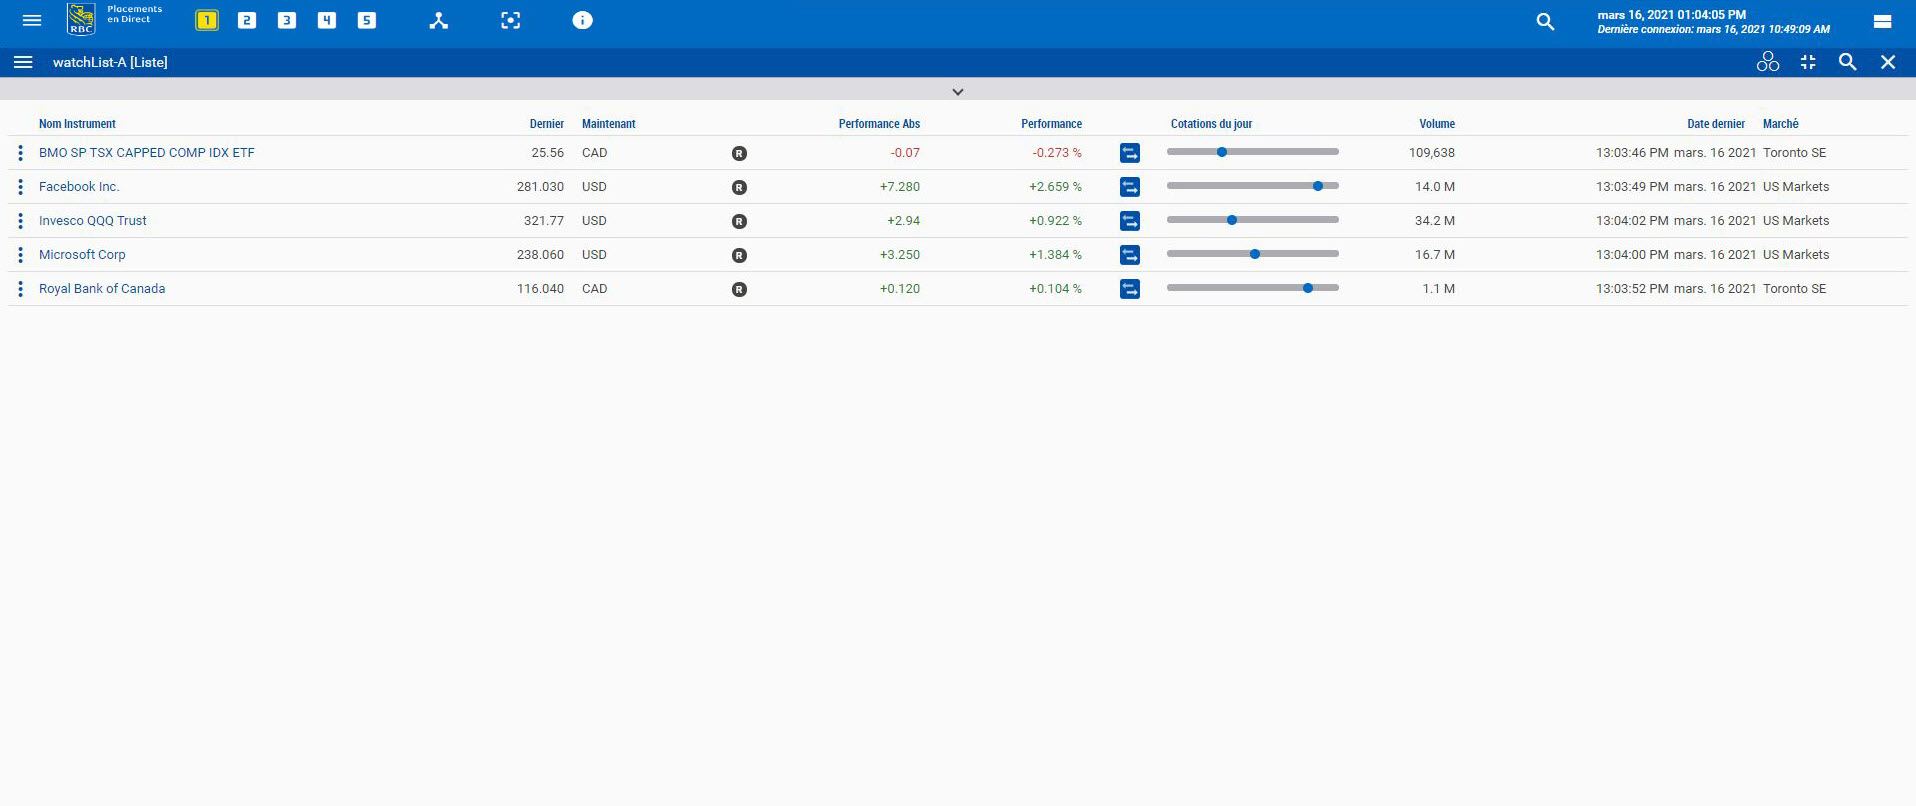This screenshot has width=1916, height=806.
Task: Collapse the watchlist panel with the minimize icon
Action: pos(1808,62)
